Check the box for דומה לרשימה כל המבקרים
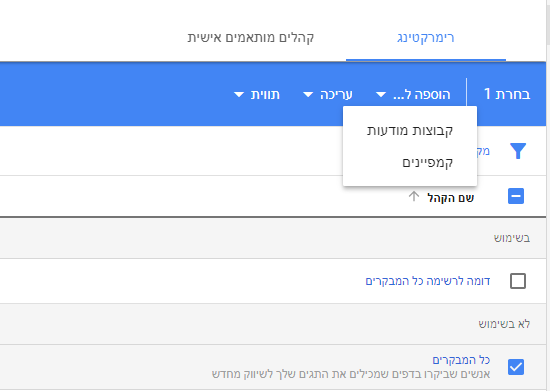Screen dimensions: 550x391 [x=518, y=281]
